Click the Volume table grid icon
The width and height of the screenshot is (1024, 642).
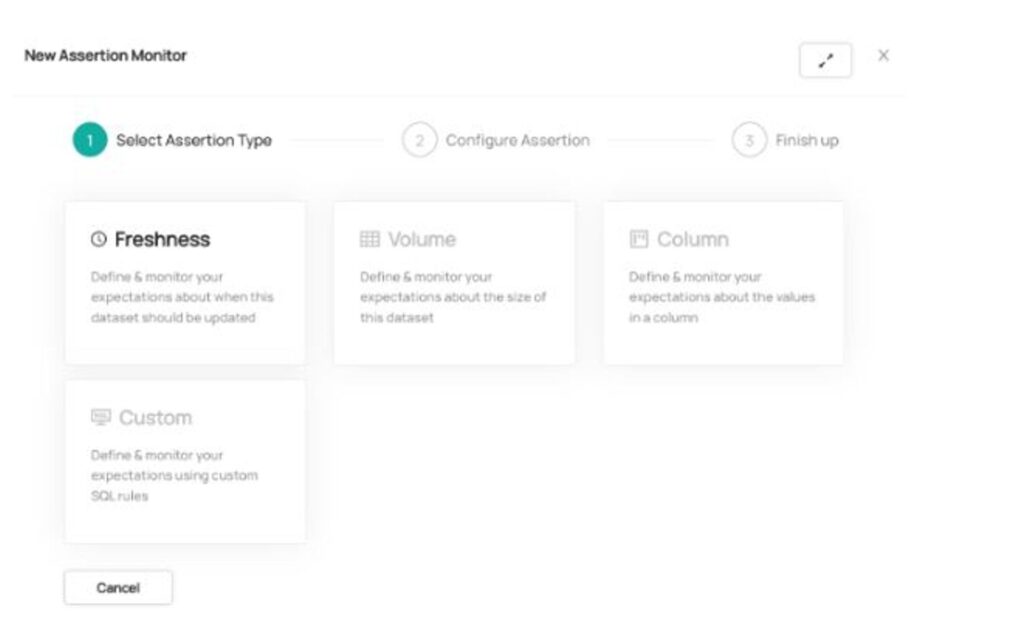pyautogui.click(x=370, y=240)
